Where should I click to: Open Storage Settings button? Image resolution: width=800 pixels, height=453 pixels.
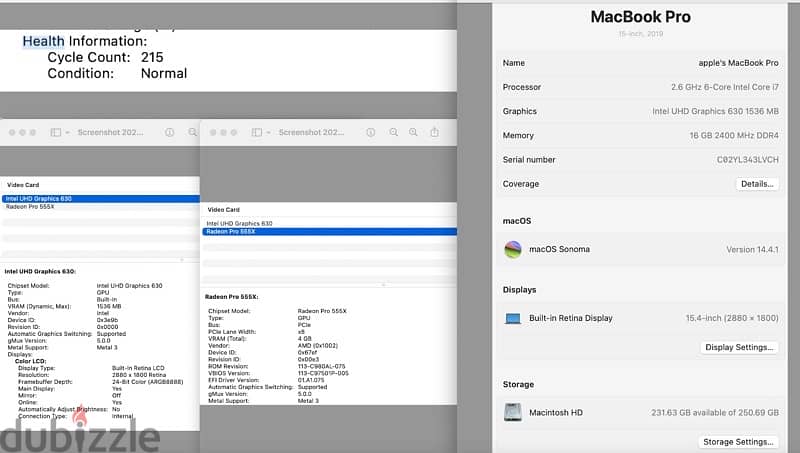coord(738,441)
